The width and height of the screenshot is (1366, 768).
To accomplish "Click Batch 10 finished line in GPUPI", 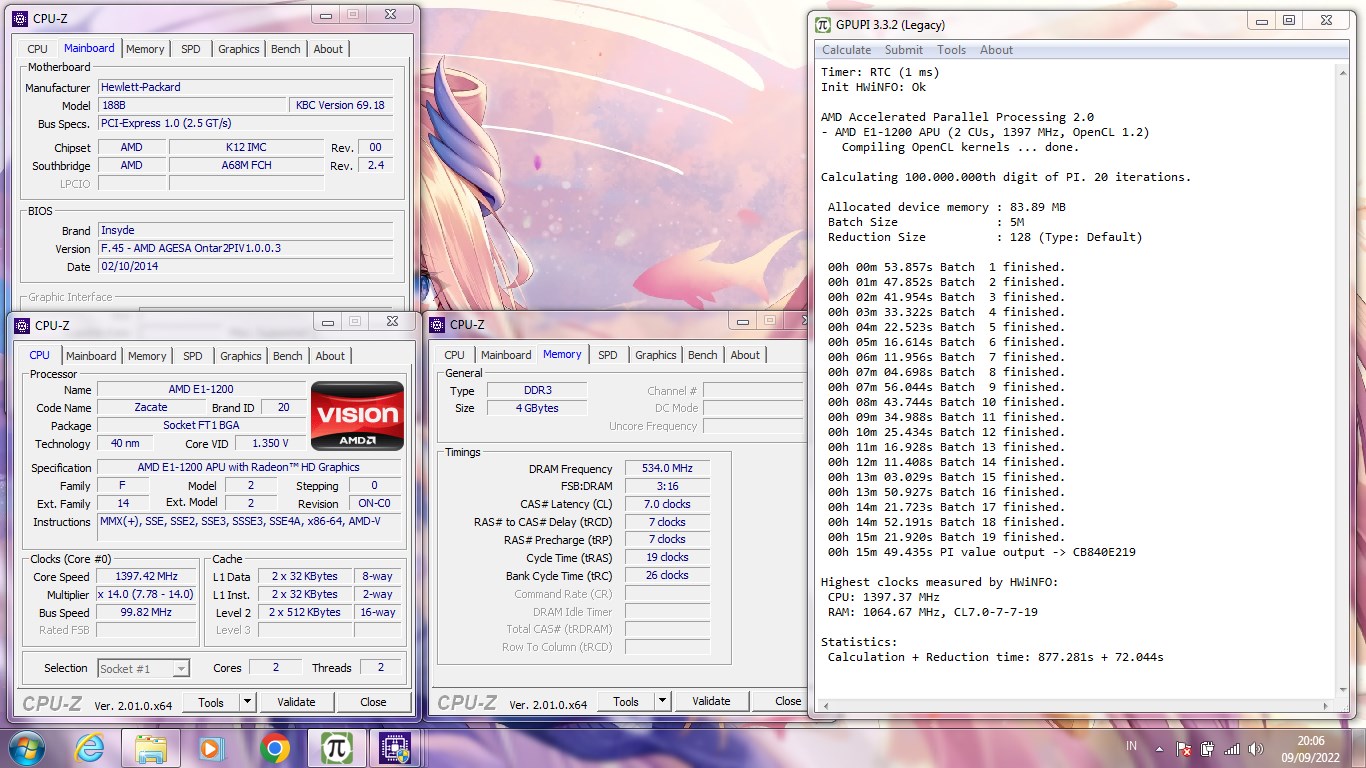I will pos(946,402).
